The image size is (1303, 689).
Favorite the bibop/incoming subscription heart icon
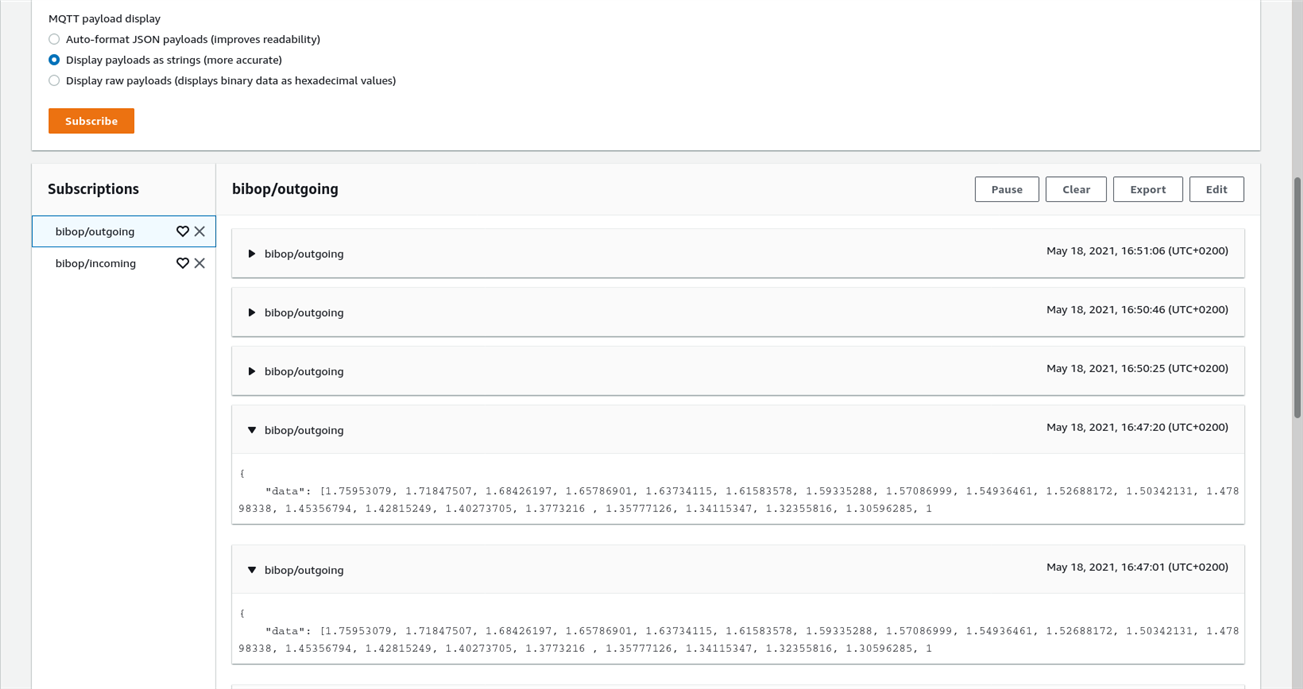182,263
